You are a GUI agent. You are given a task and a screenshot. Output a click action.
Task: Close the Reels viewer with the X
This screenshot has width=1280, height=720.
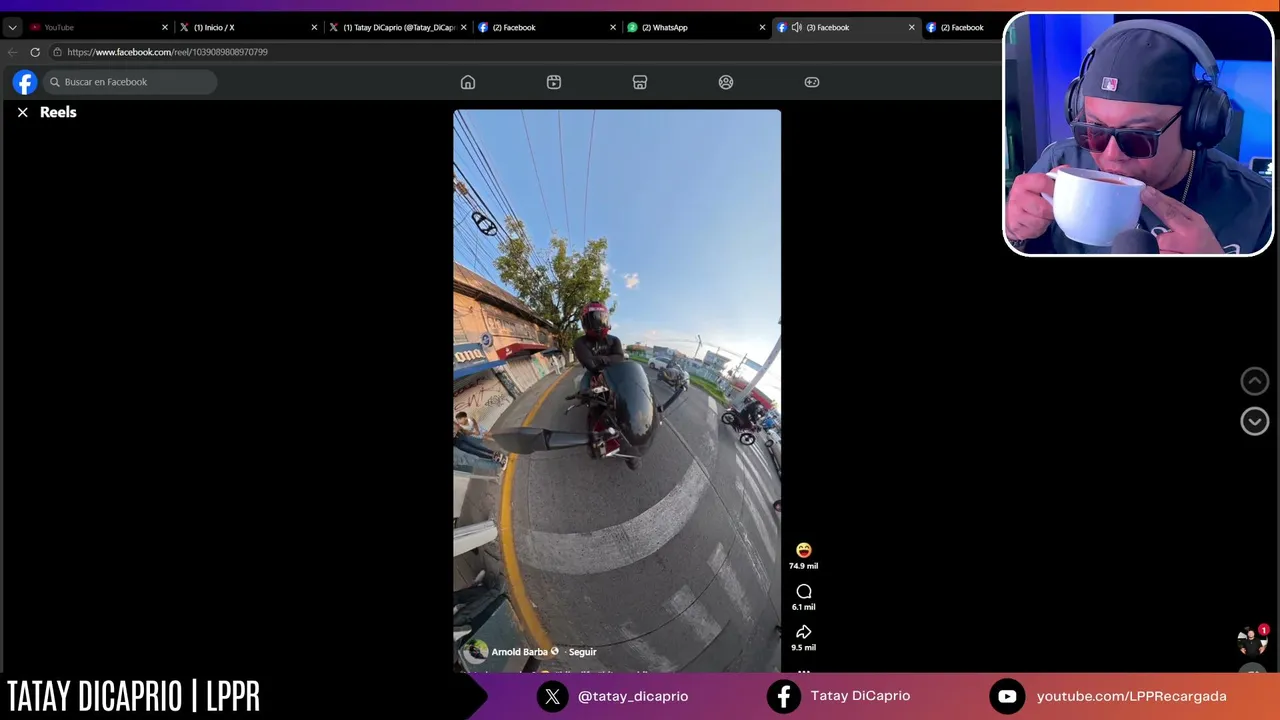point(23,113)
